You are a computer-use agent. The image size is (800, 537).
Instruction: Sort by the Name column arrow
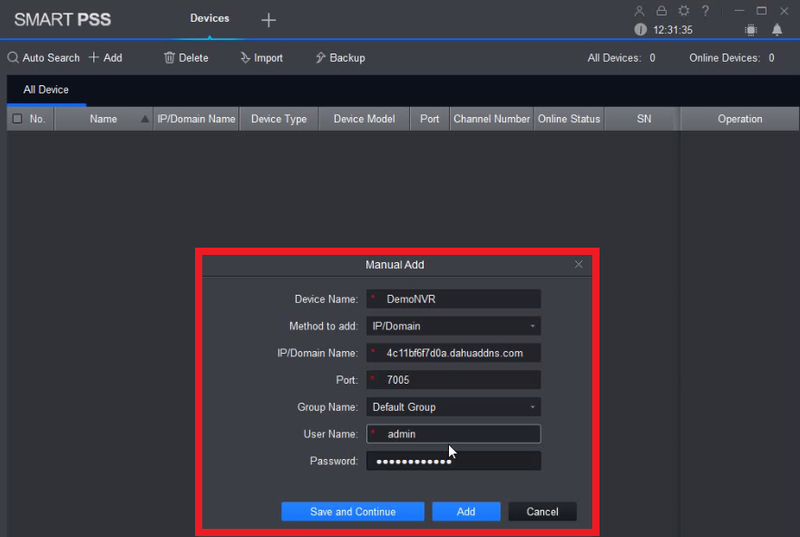point(145,119)
